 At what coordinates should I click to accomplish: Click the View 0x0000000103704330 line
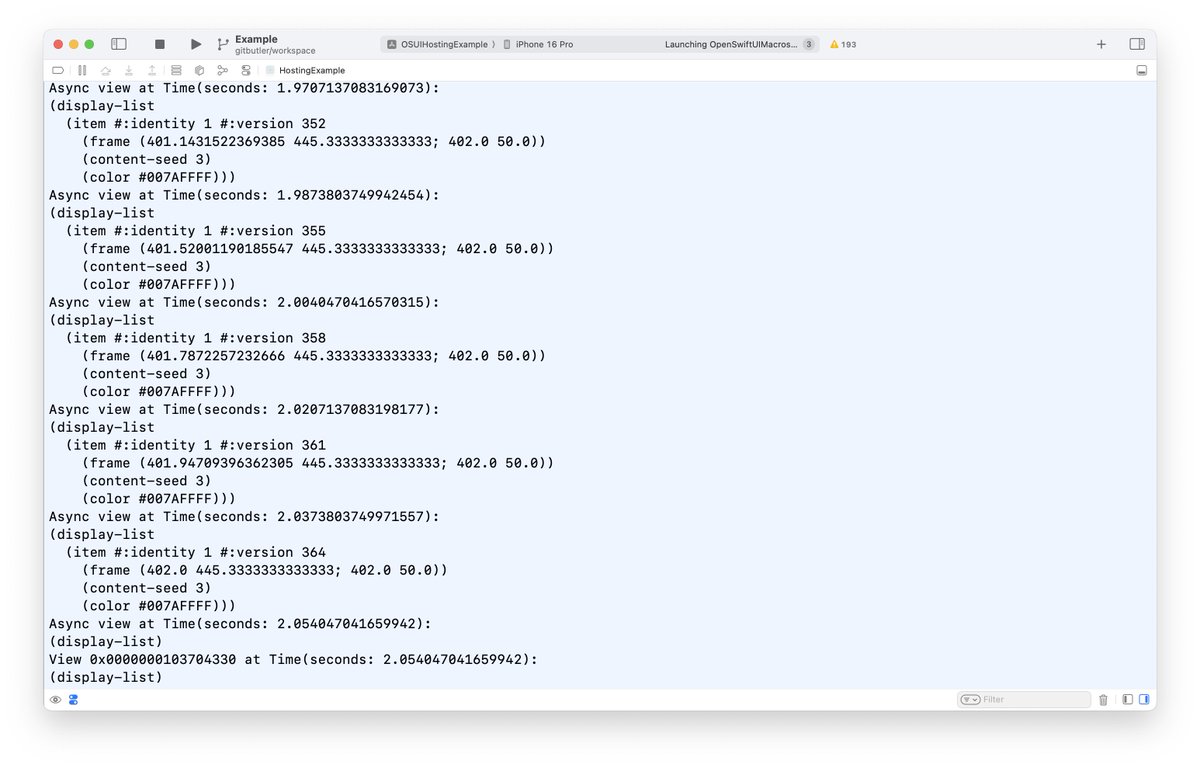tap(293, 659)
